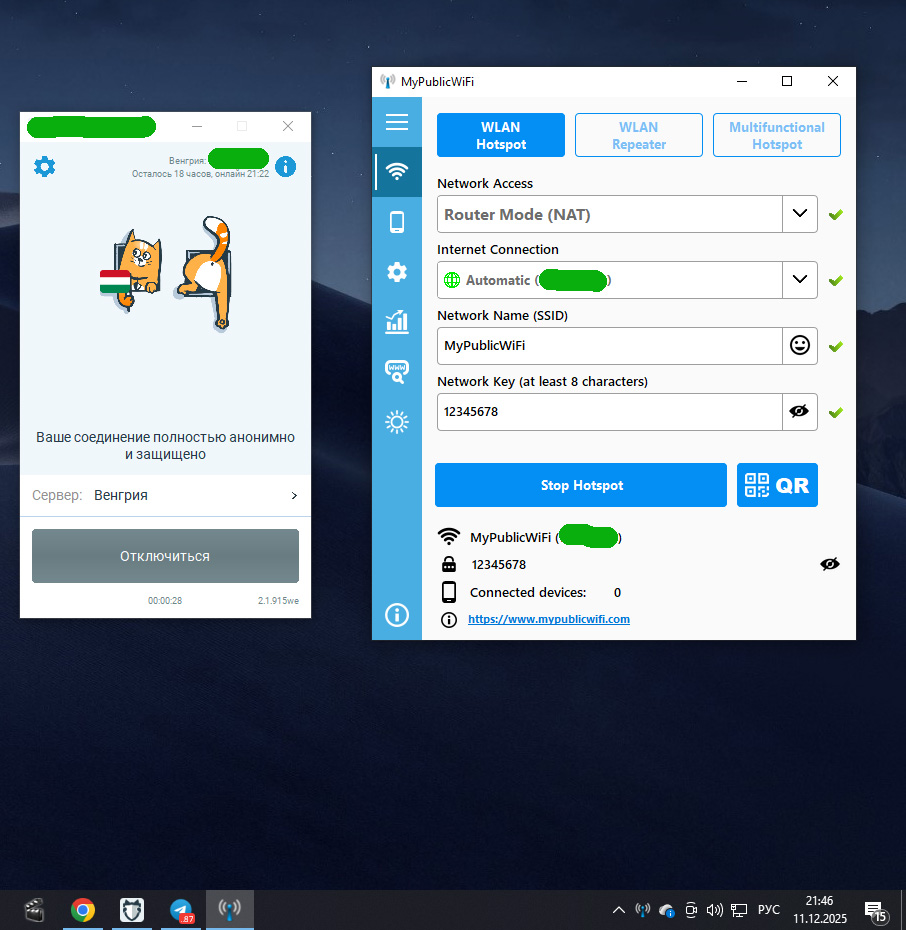Maximize the MyPublicWiFi window
The height and width of the screenshot is (930, 906).
(787, 81)
